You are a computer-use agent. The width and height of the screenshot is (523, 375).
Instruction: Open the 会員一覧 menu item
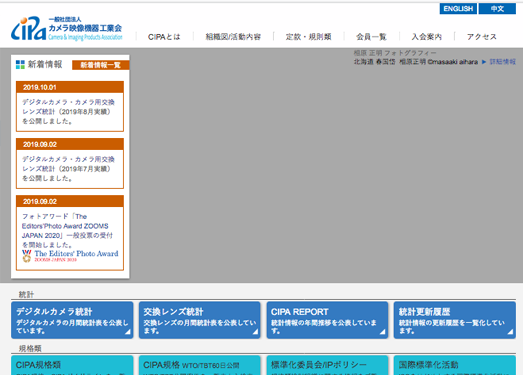click(x=371, y=37)
